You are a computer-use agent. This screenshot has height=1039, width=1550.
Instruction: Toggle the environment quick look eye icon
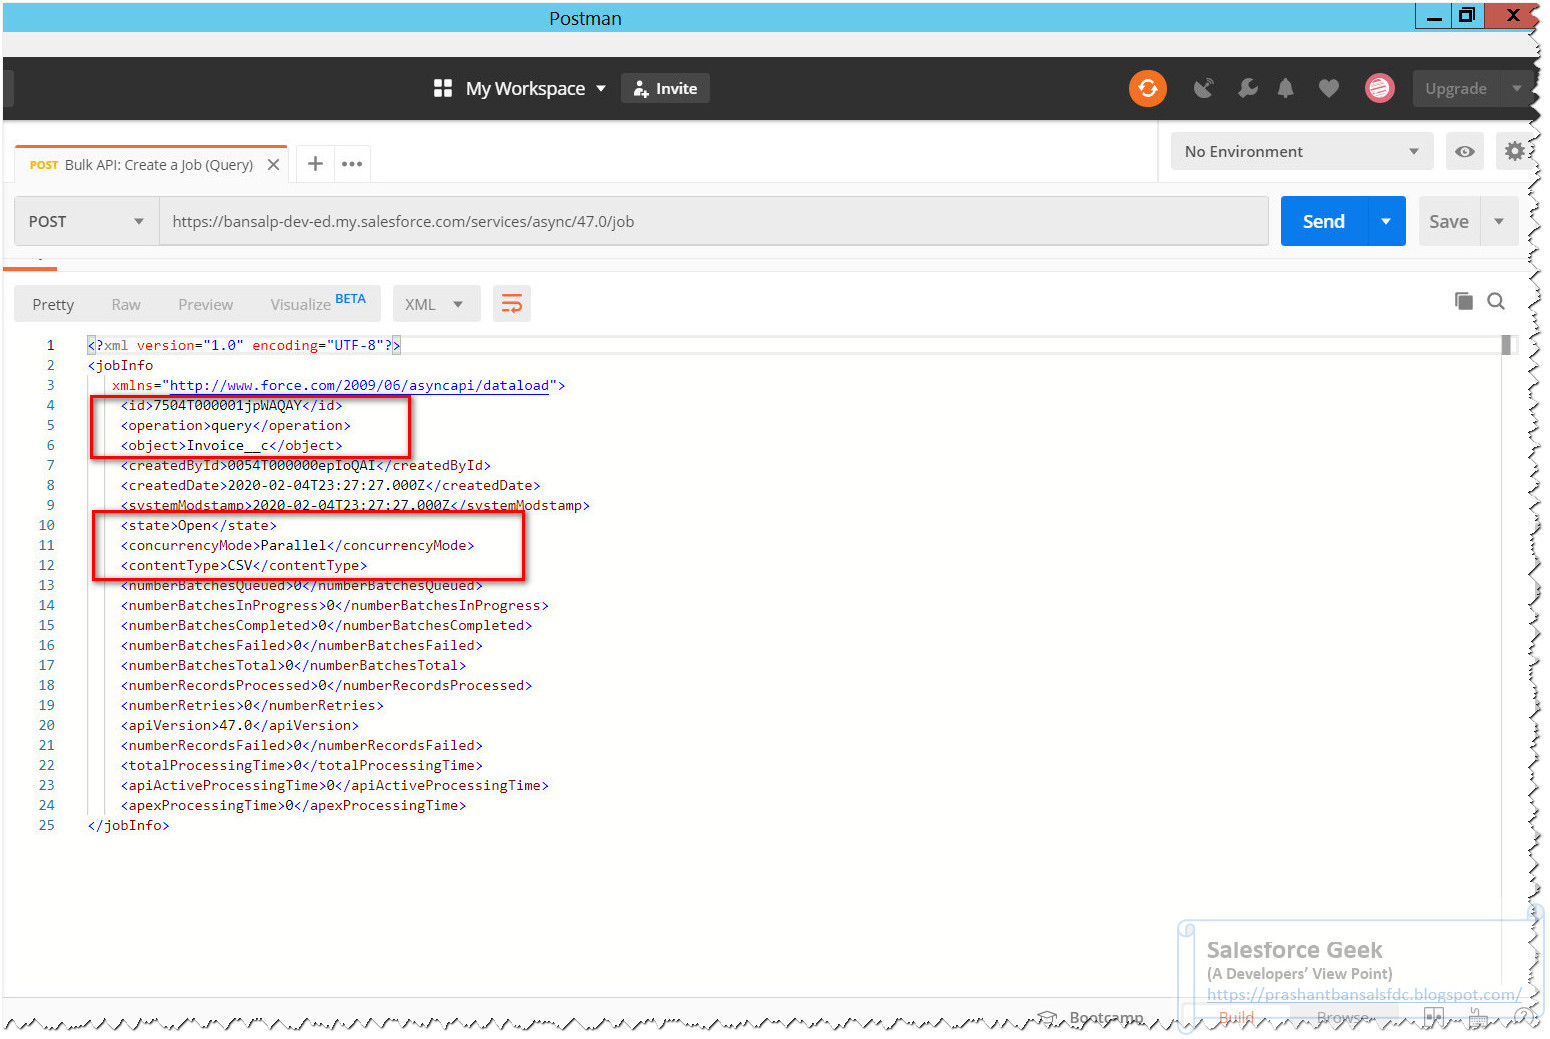pos(1464,152)
